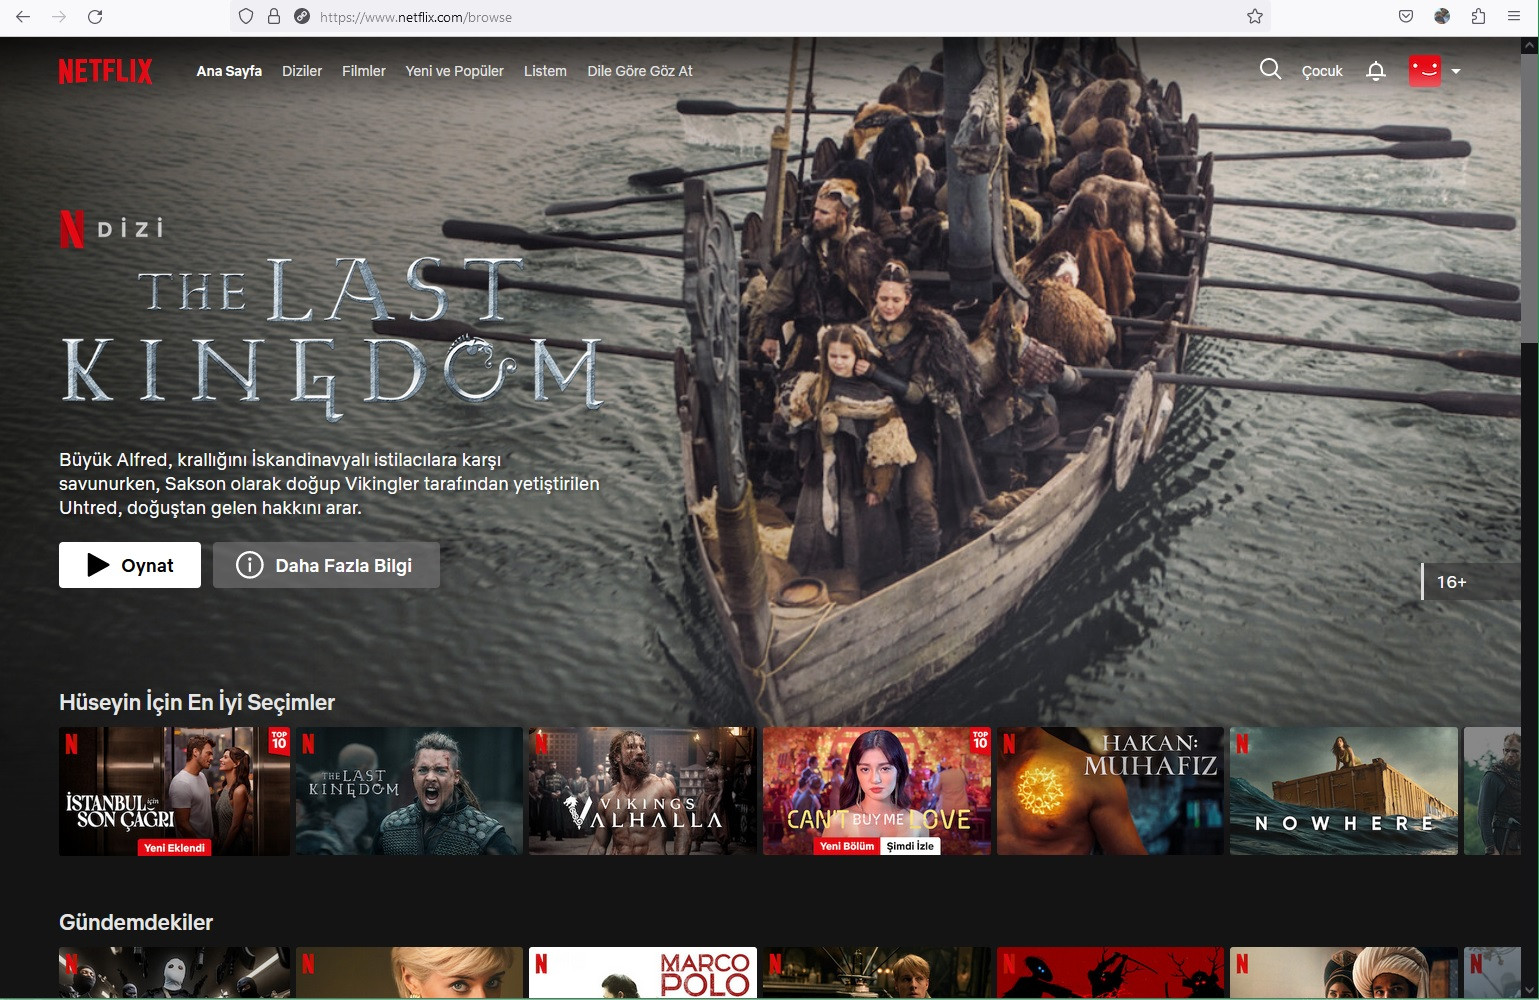Click the tracking protection shield icon

coord(246,17)
